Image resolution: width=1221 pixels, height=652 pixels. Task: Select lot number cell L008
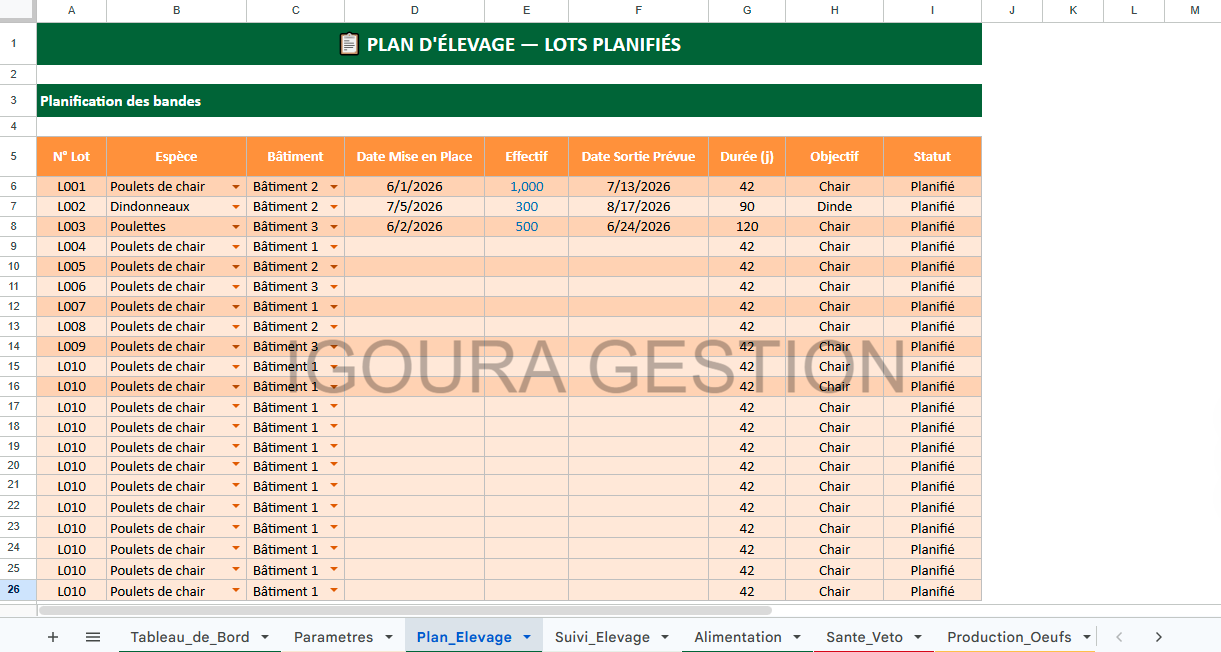(x=72, y=327)
